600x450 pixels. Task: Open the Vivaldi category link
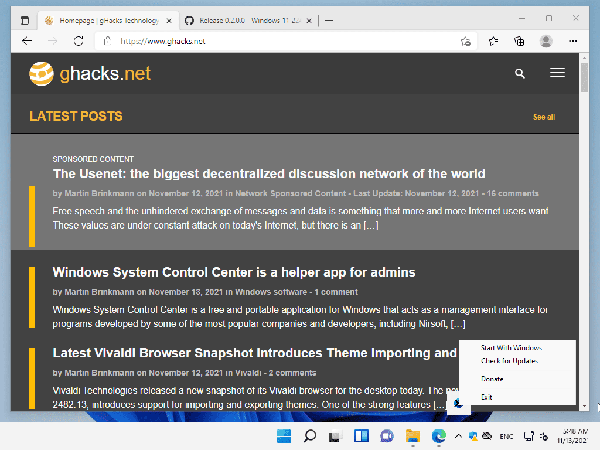(248, 373)
